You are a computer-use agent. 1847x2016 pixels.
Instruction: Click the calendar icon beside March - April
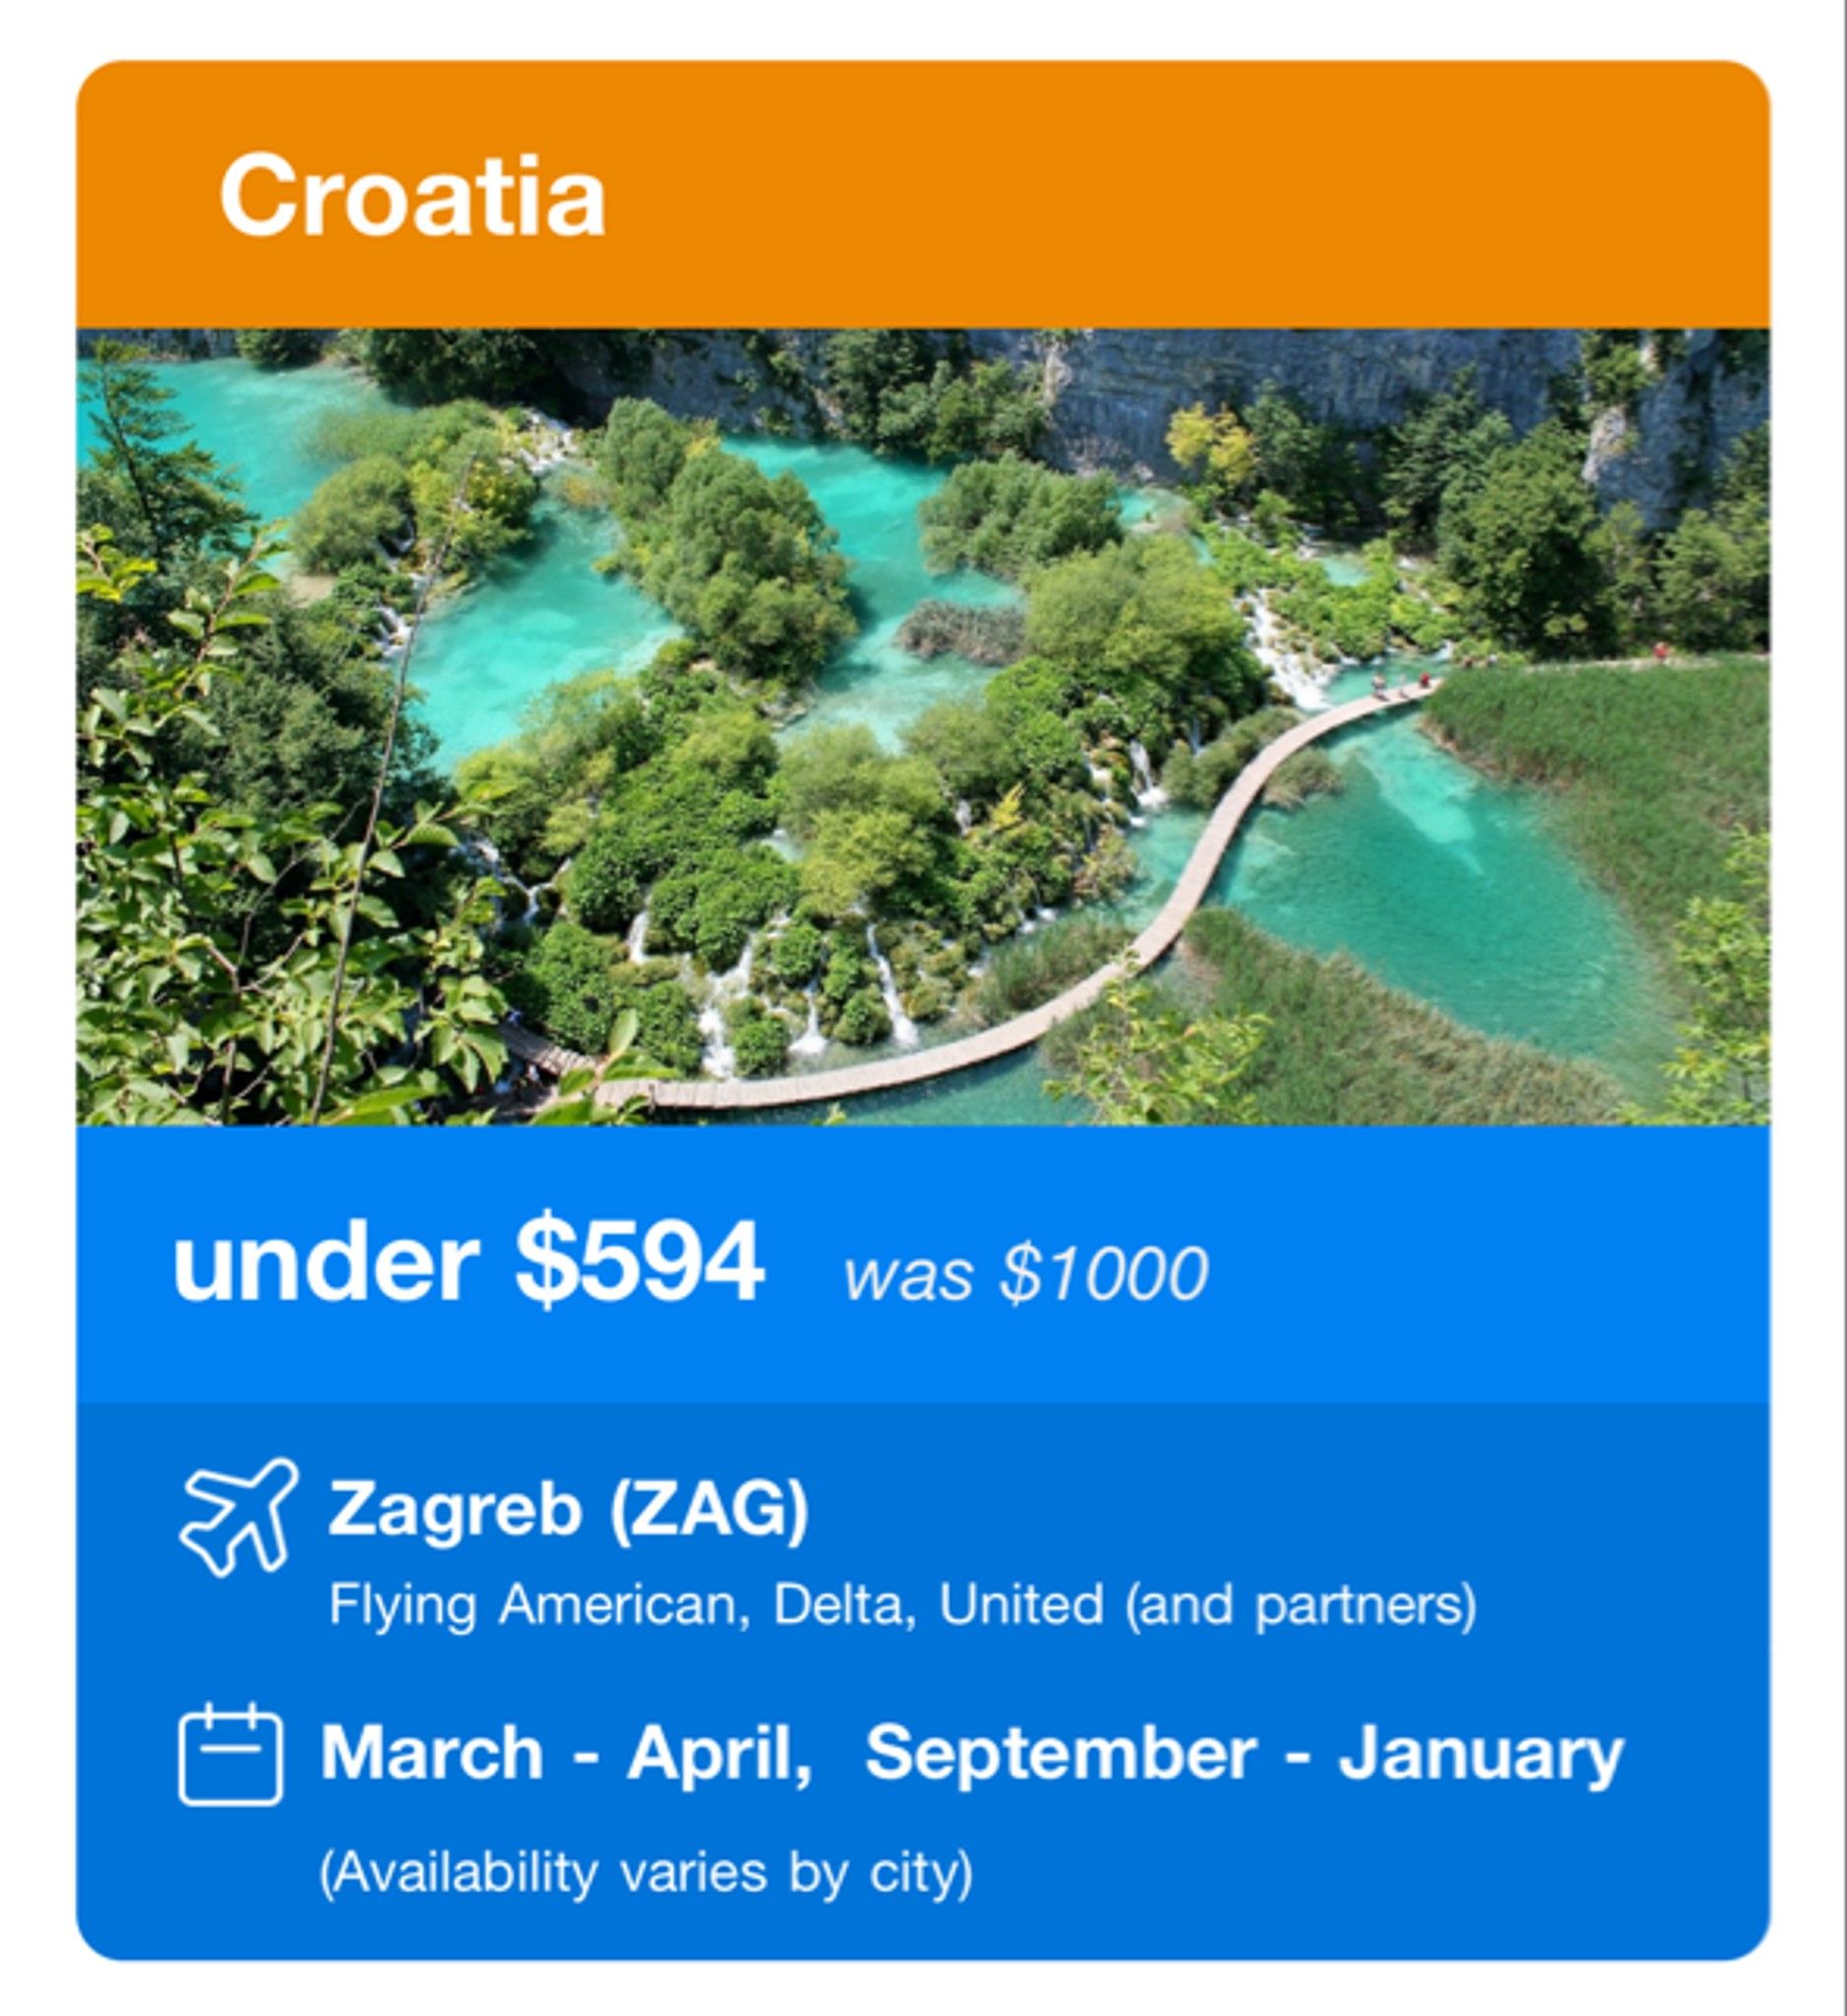230,1755
